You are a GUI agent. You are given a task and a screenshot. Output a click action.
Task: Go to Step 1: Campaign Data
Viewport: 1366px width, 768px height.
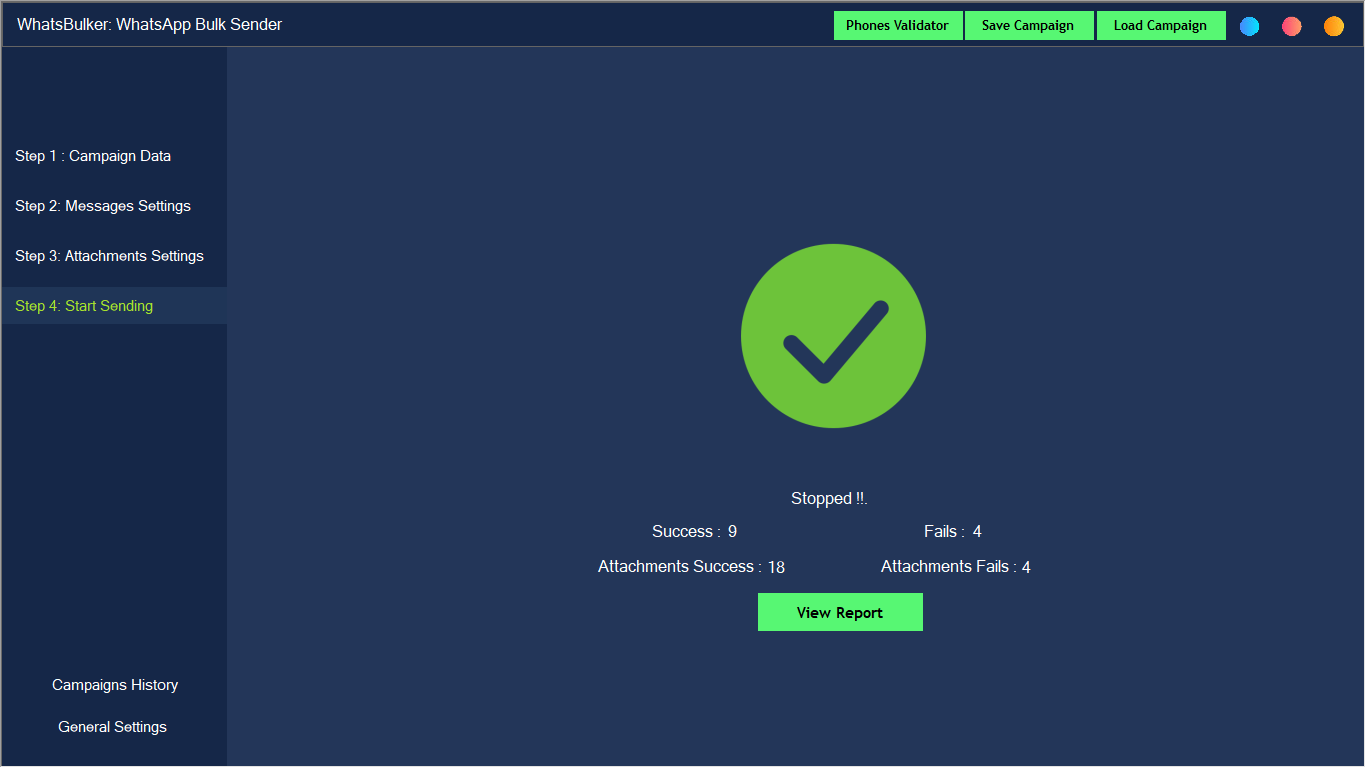114,156
